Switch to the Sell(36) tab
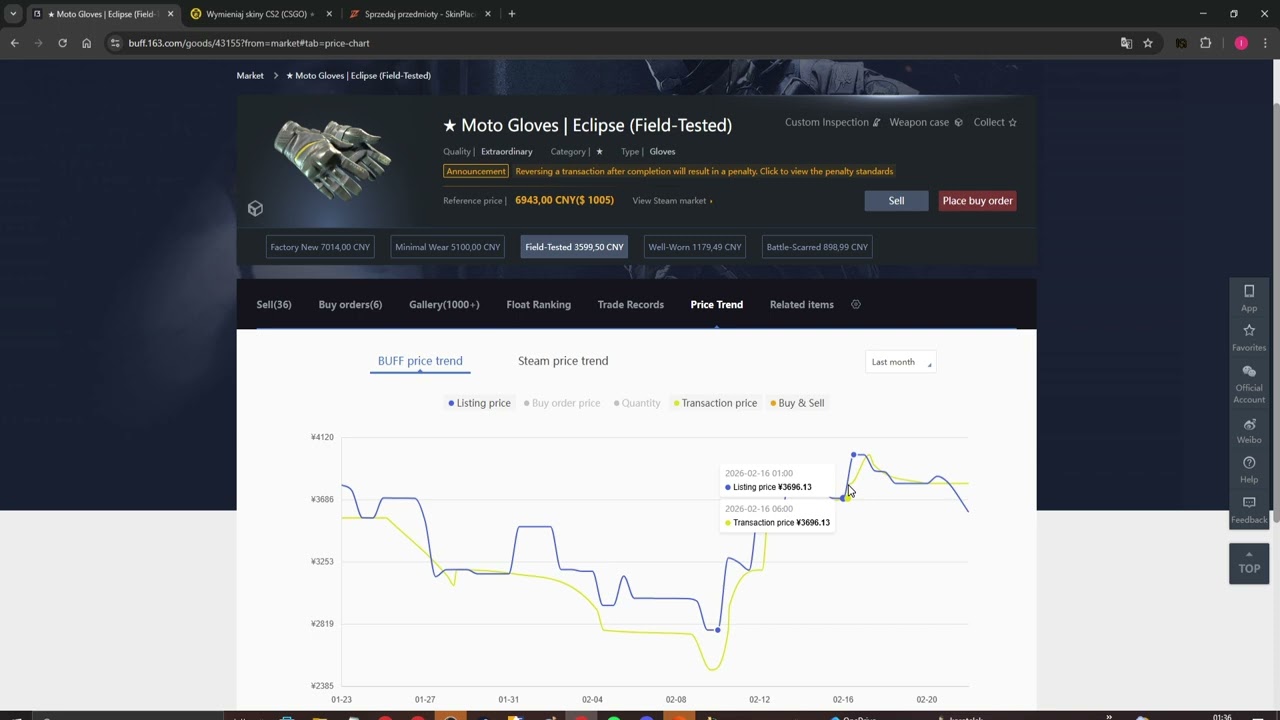Screen dimensions: 1280x720 tap(274, 304)
